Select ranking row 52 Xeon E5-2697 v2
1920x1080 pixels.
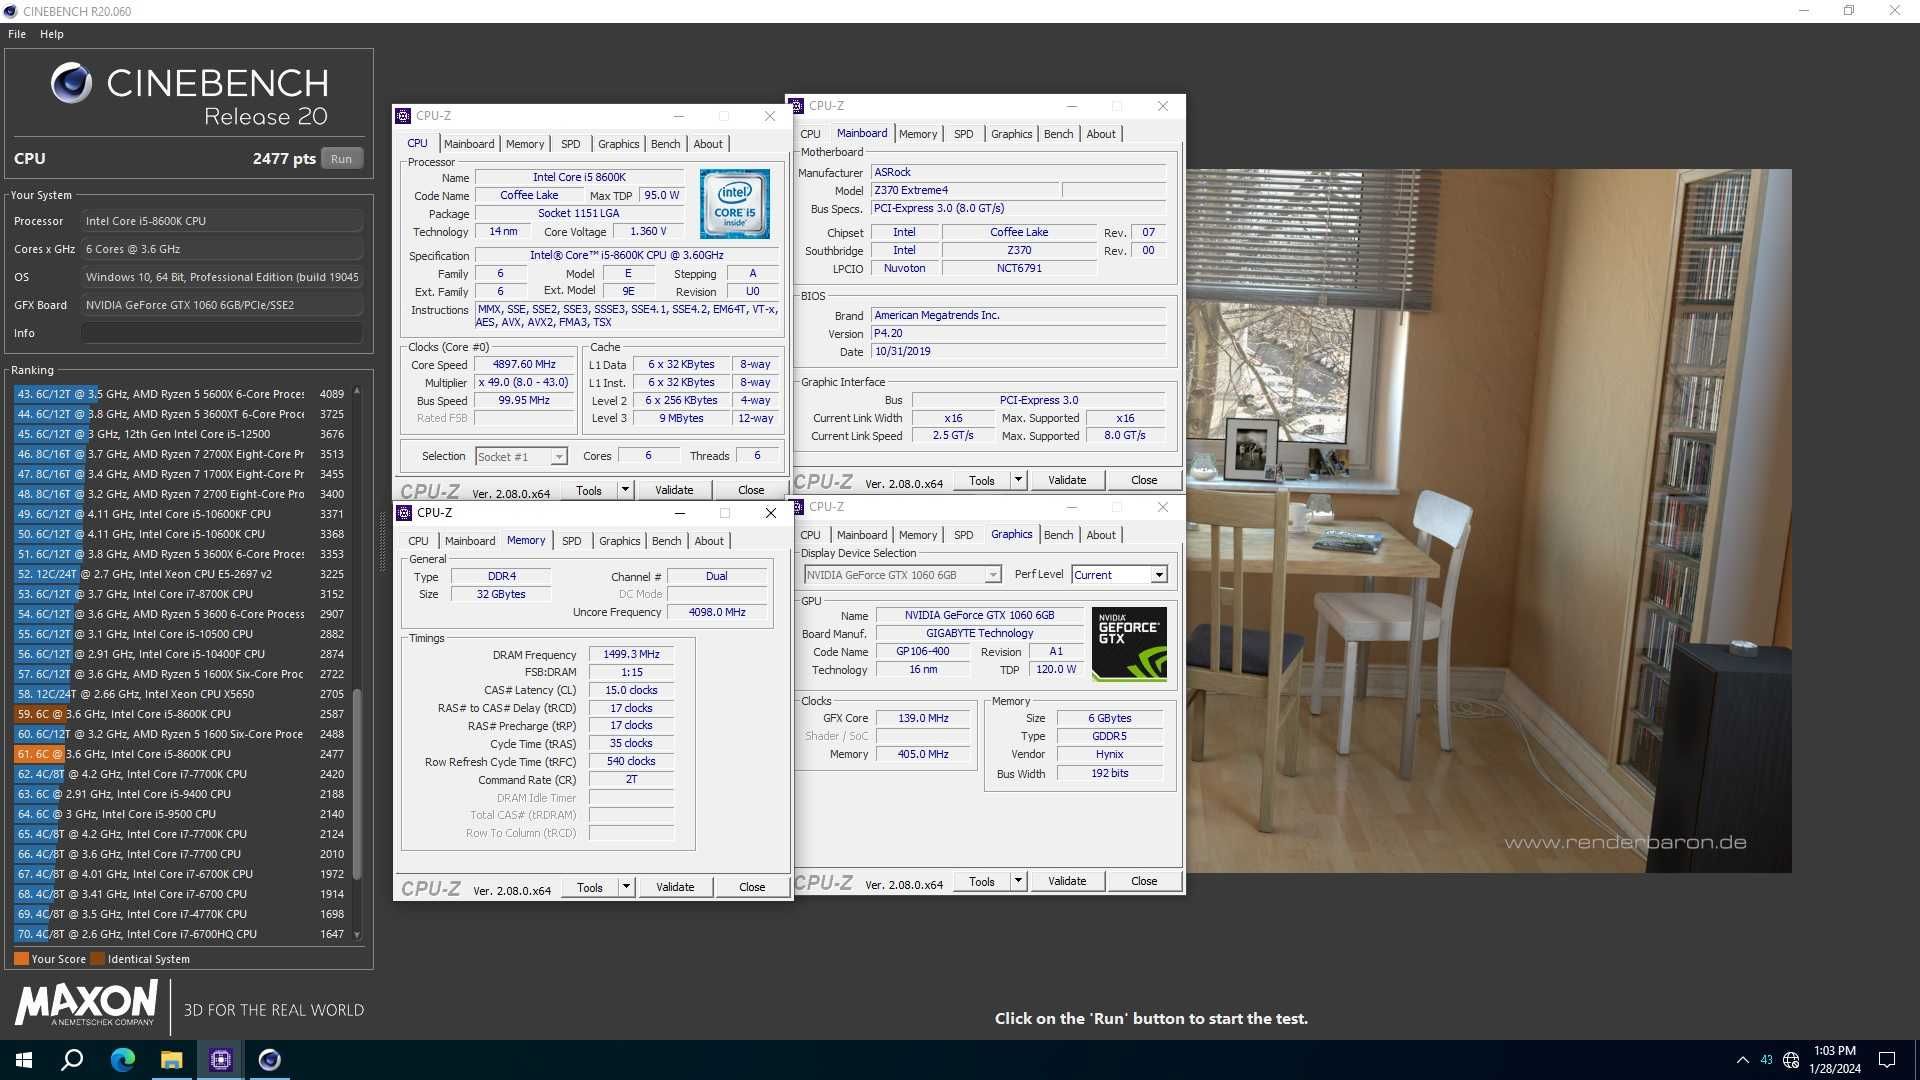click(x=180, y=574)
